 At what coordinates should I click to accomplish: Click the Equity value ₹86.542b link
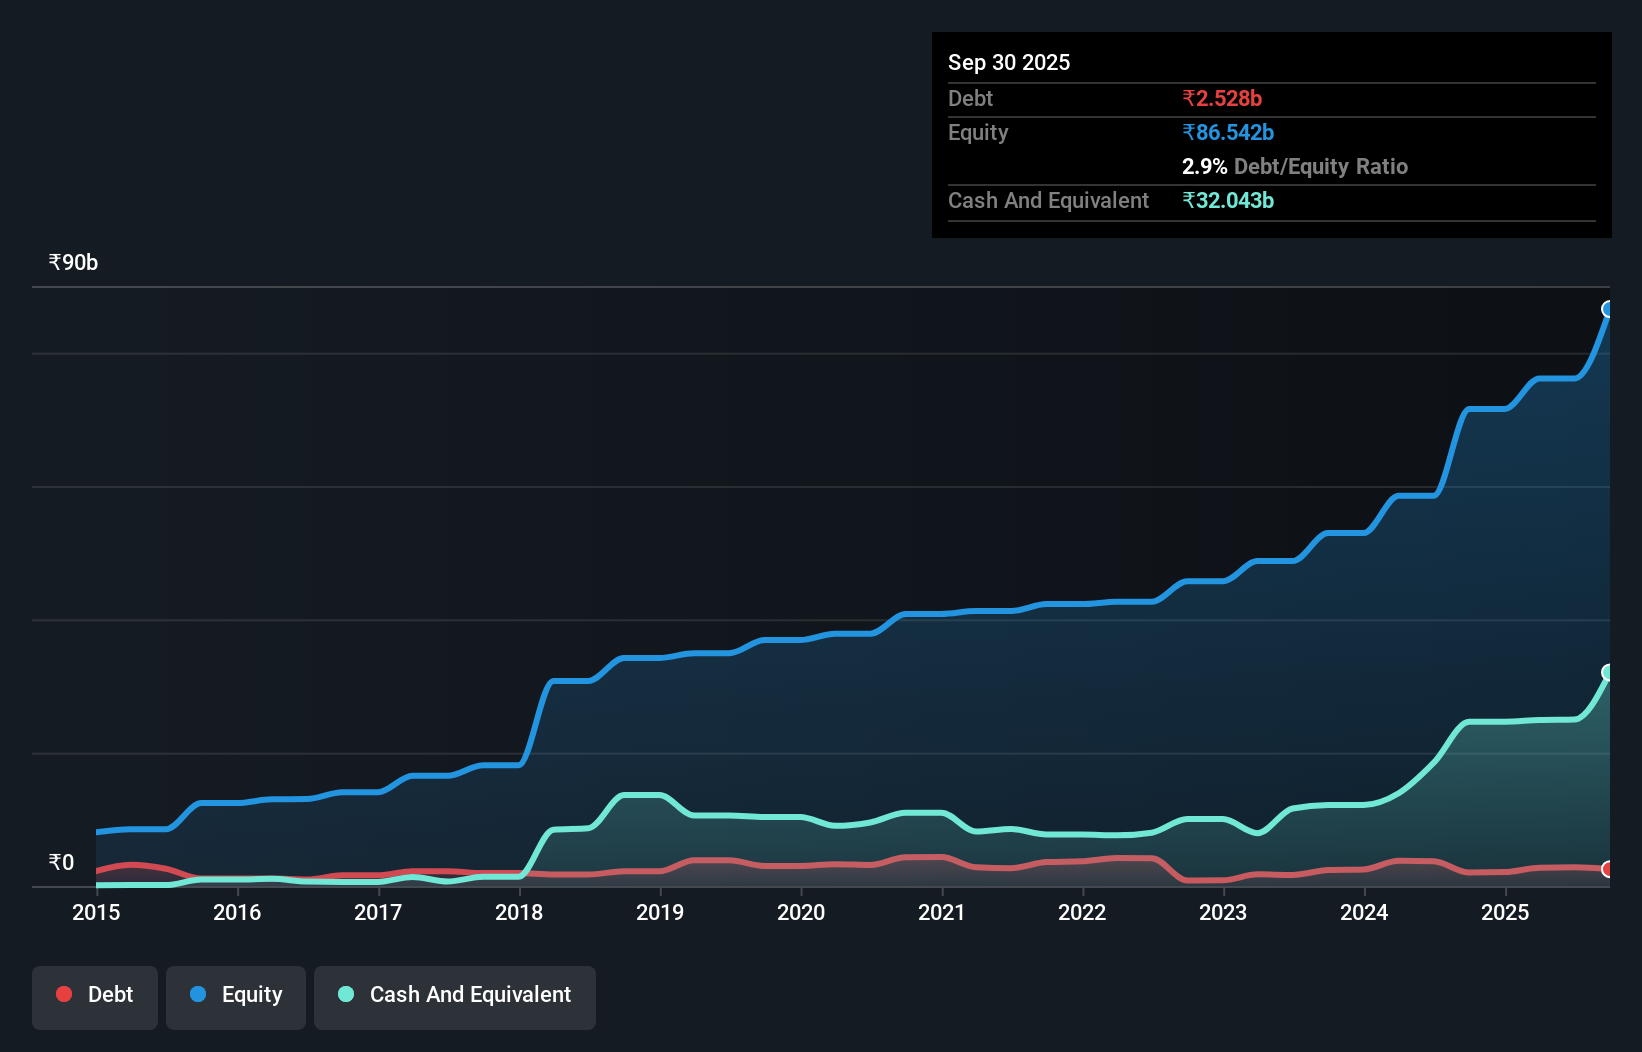1227,132
